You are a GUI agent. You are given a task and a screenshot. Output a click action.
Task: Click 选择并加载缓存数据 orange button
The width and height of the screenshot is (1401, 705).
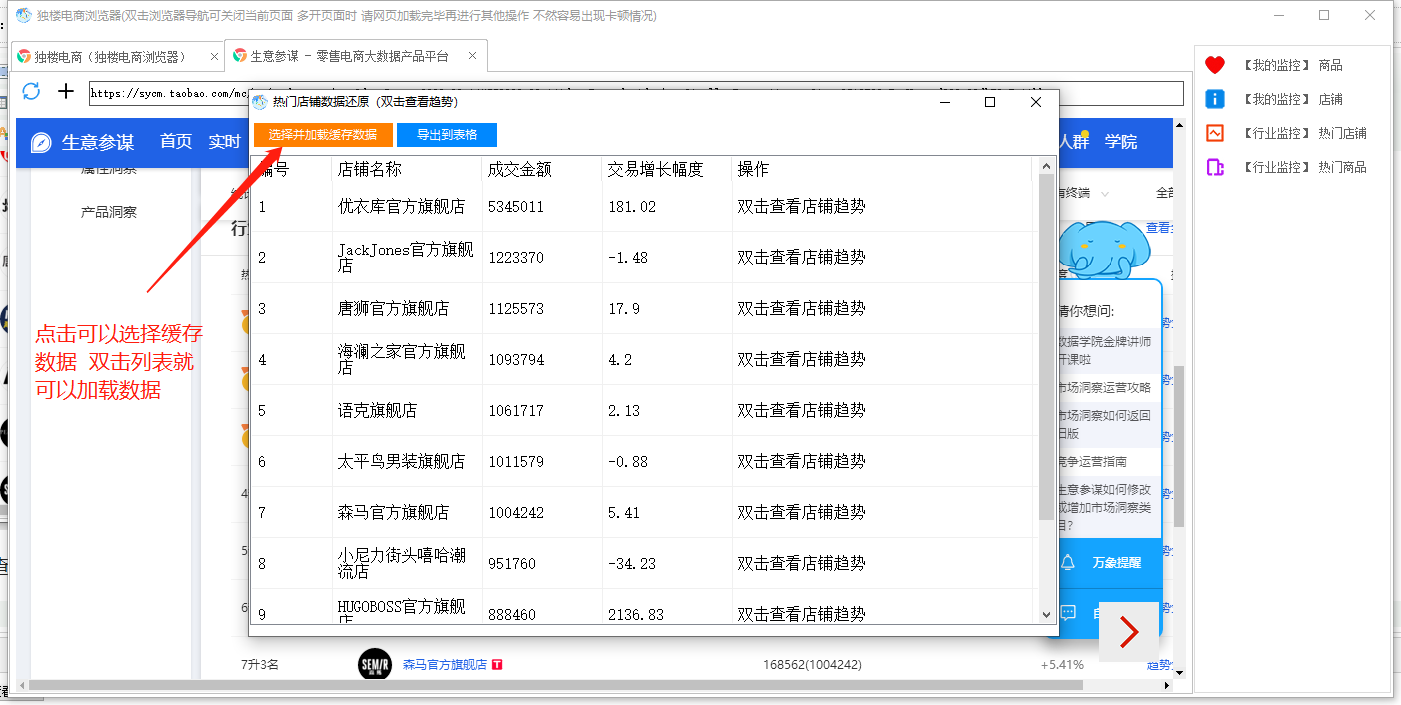[x=322, y=135]
